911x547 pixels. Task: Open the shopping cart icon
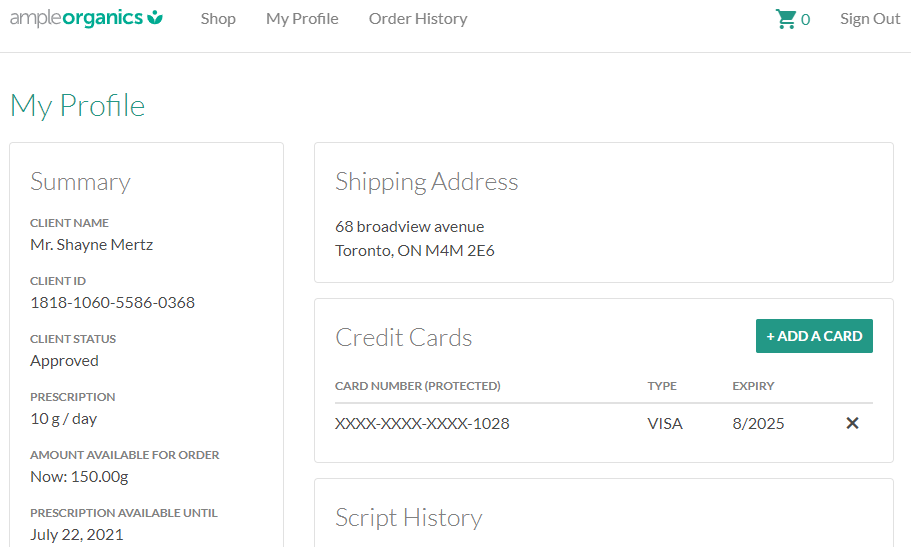785,19
